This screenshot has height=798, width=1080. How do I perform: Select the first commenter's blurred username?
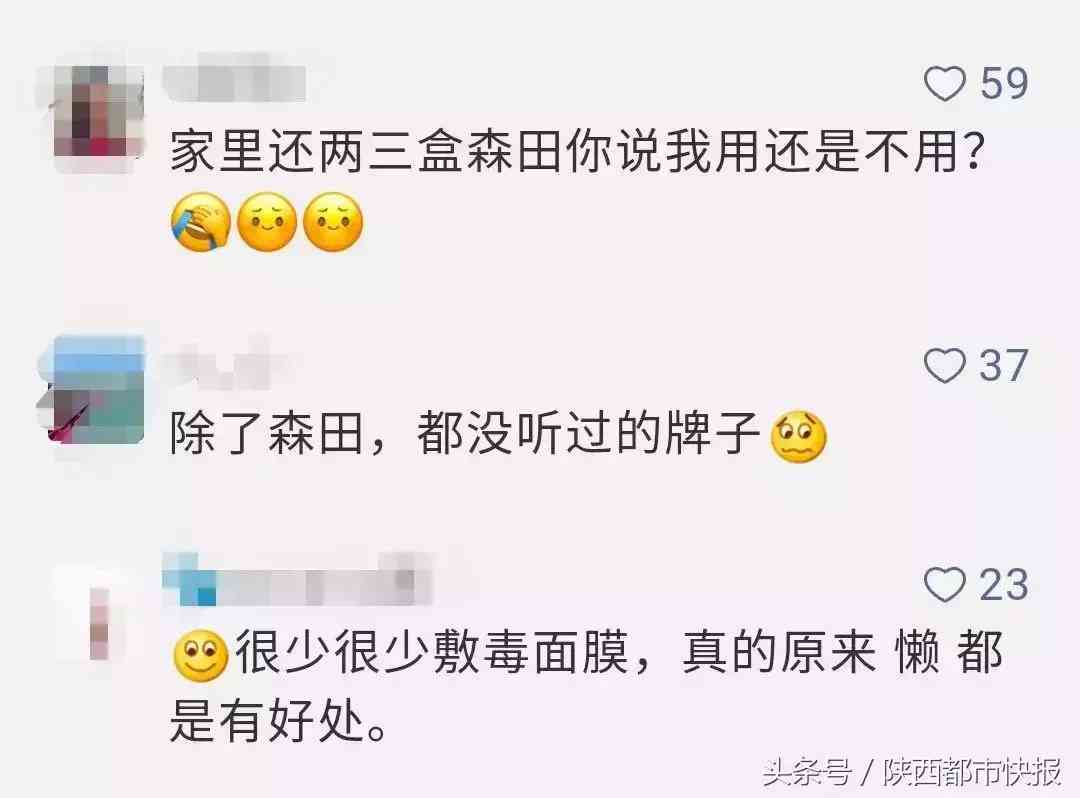234,83
